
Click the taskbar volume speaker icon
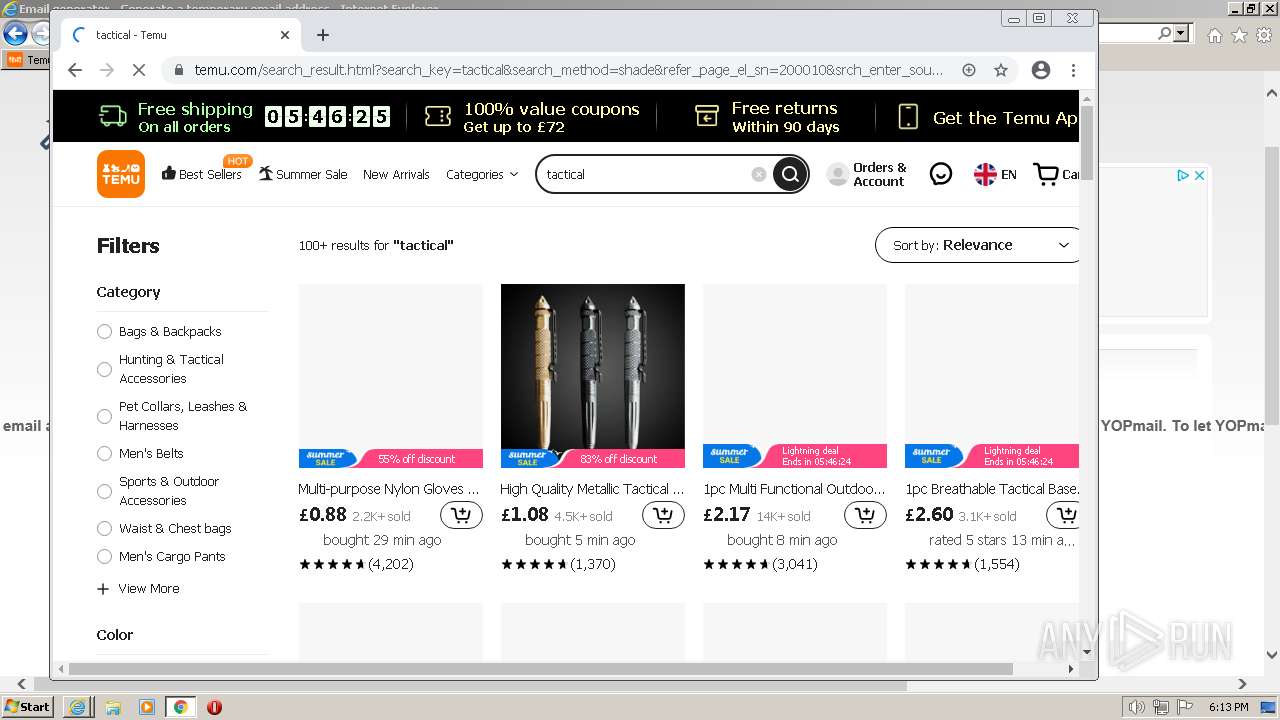click(1137, 707)
